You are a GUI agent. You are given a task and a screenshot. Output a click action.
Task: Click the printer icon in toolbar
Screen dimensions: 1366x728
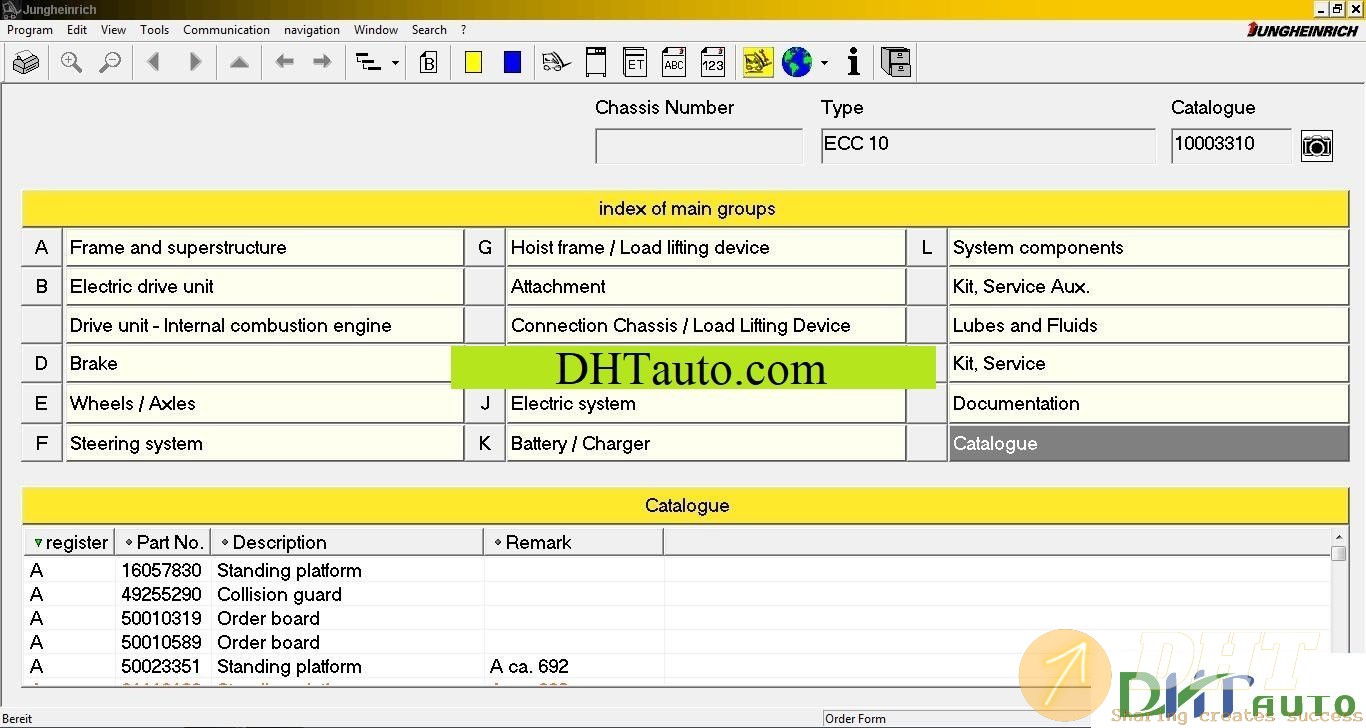pyautogui.click(x=26, y=63)
